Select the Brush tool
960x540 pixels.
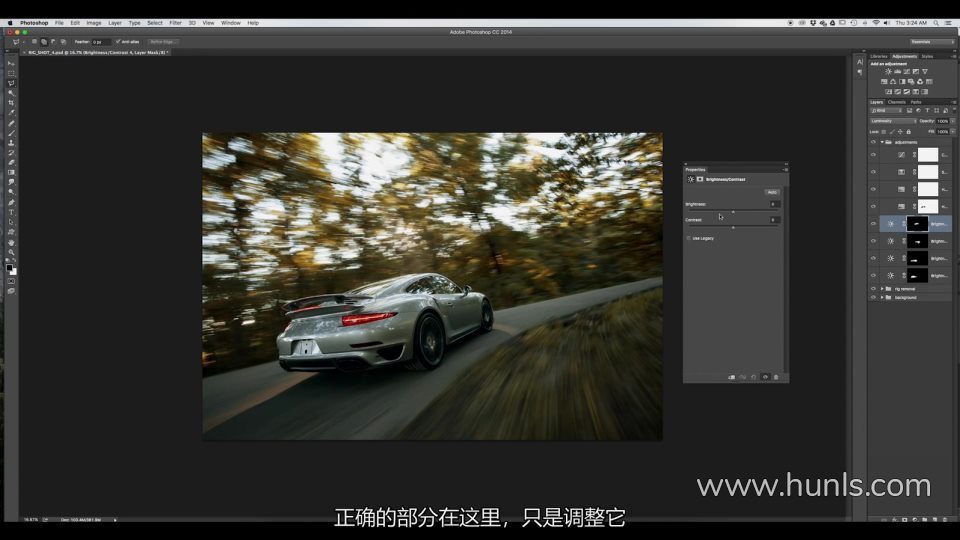pos(11,133)
